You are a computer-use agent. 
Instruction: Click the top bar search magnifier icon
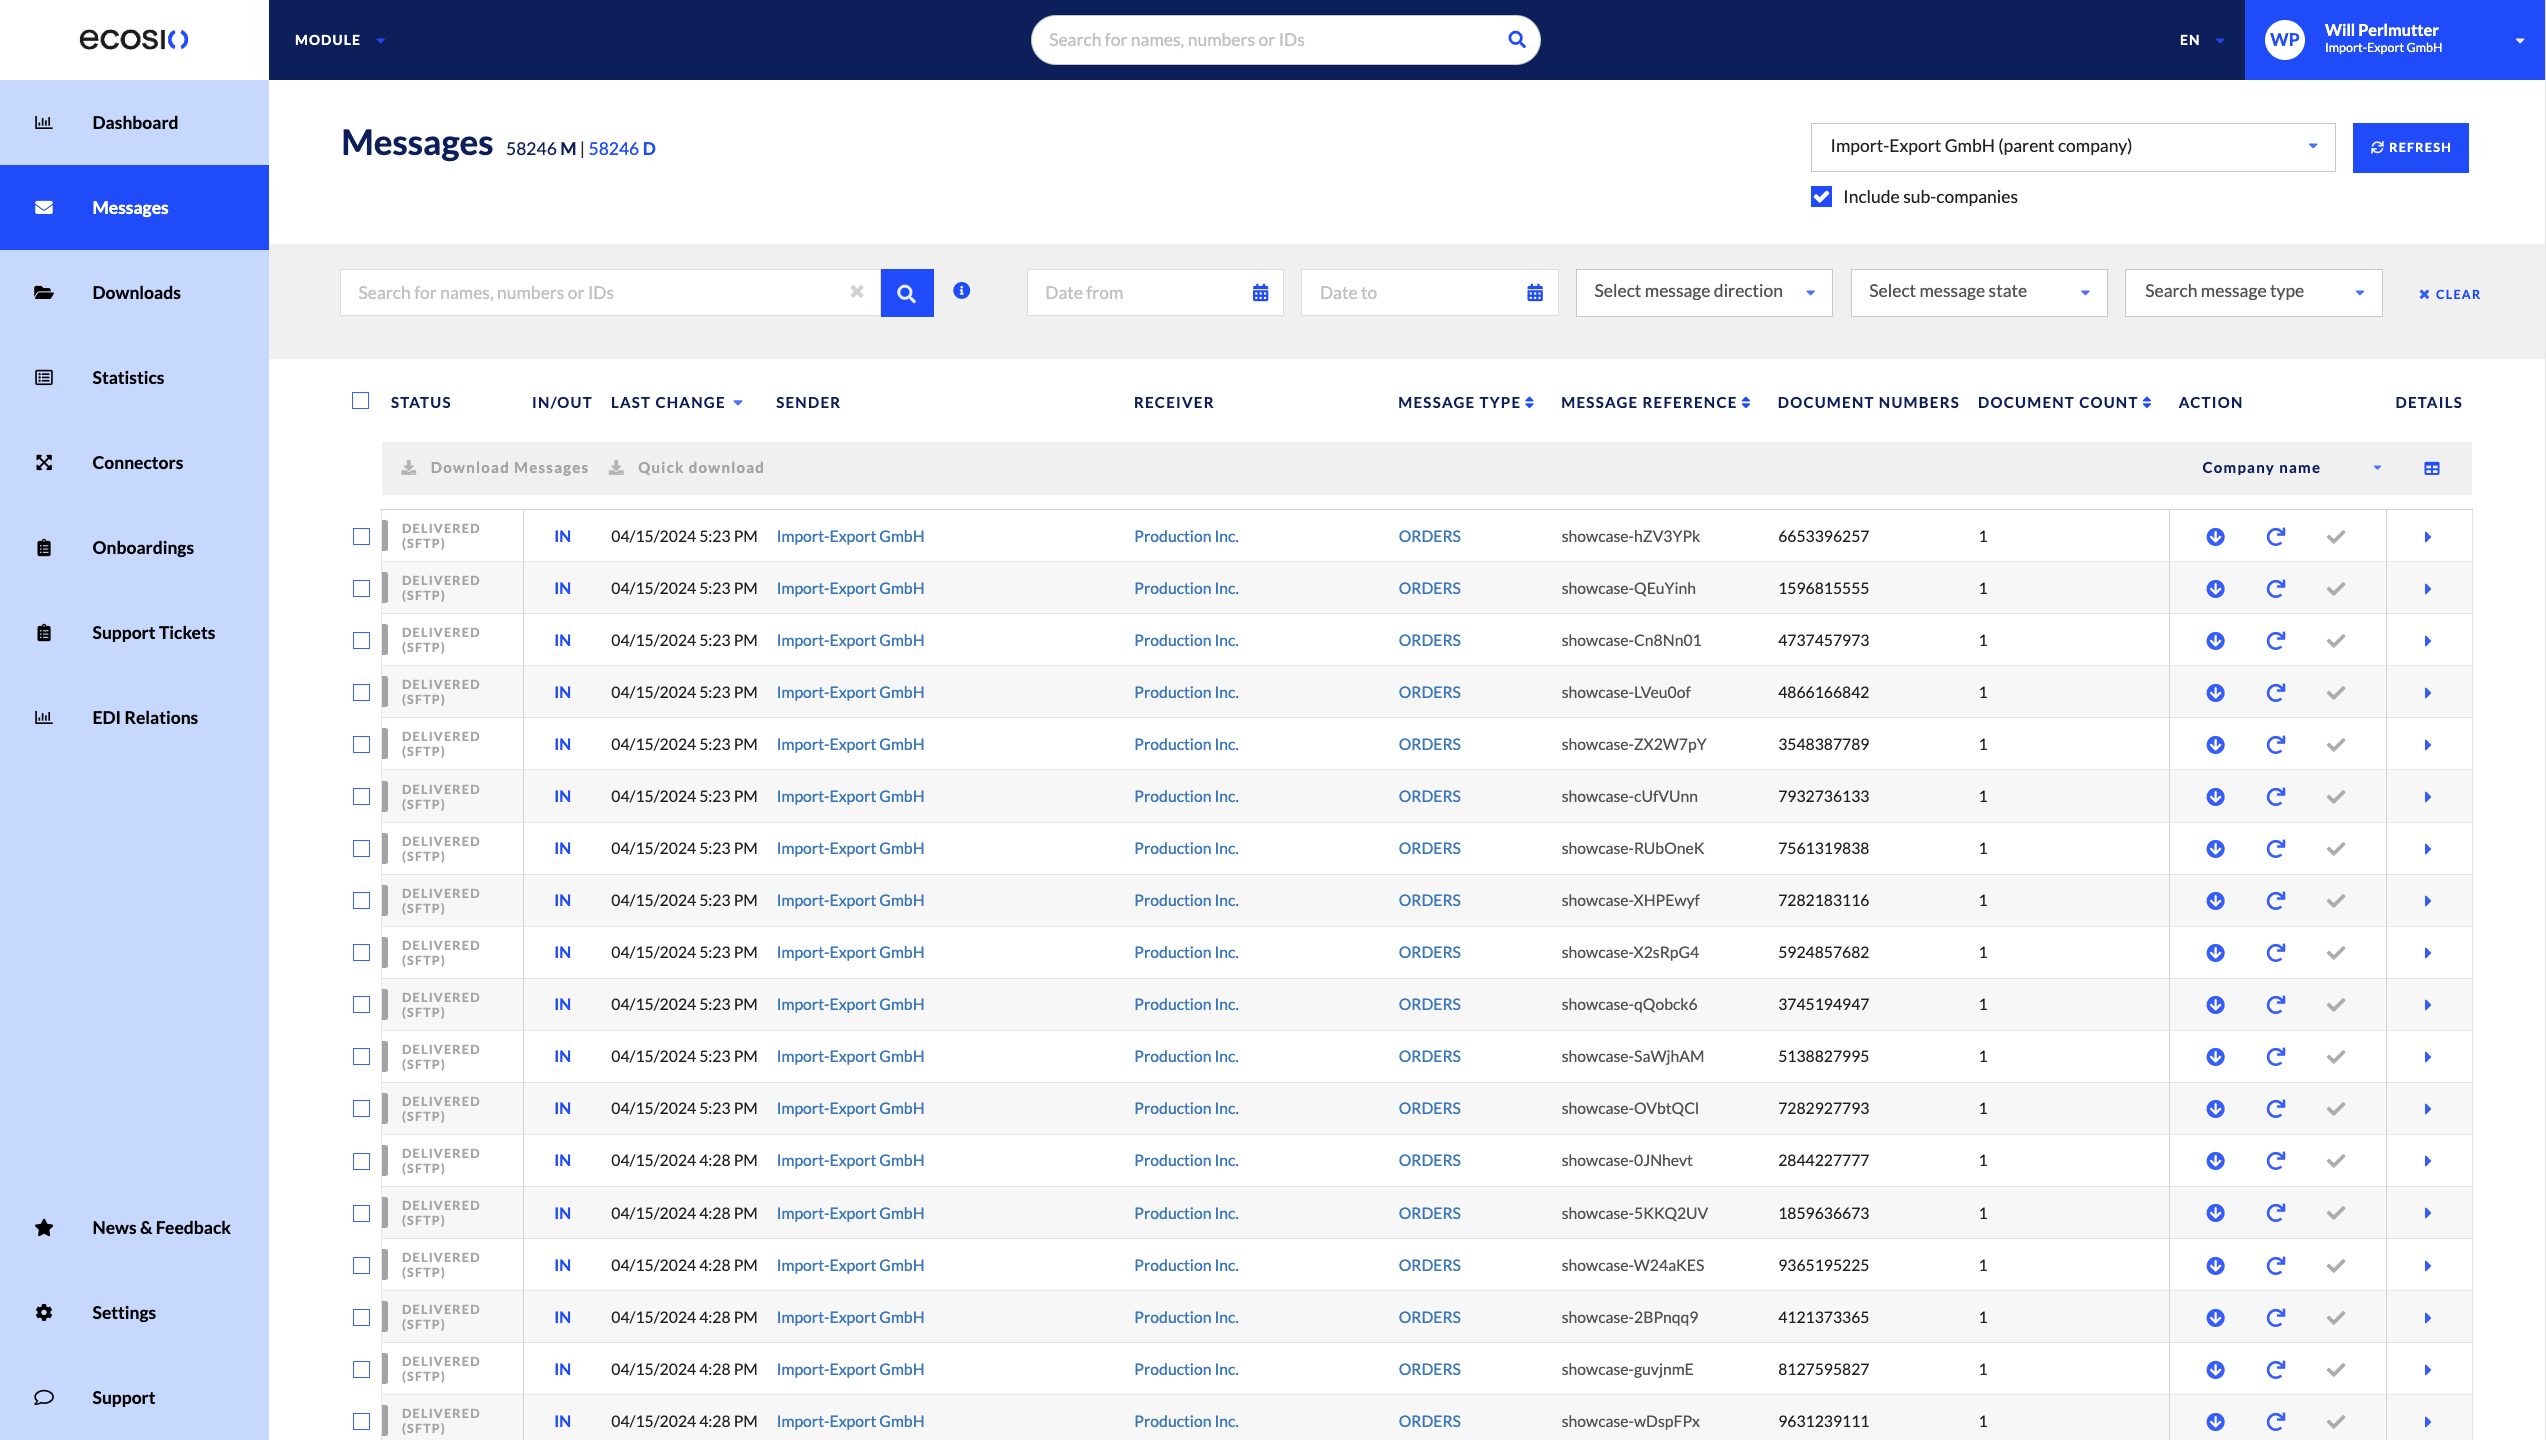point(1516,40)
